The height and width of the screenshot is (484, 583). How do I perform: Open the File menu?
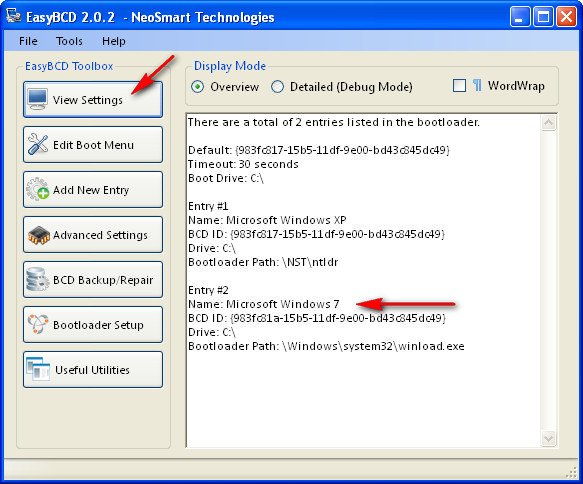click(x=28, y=41)
